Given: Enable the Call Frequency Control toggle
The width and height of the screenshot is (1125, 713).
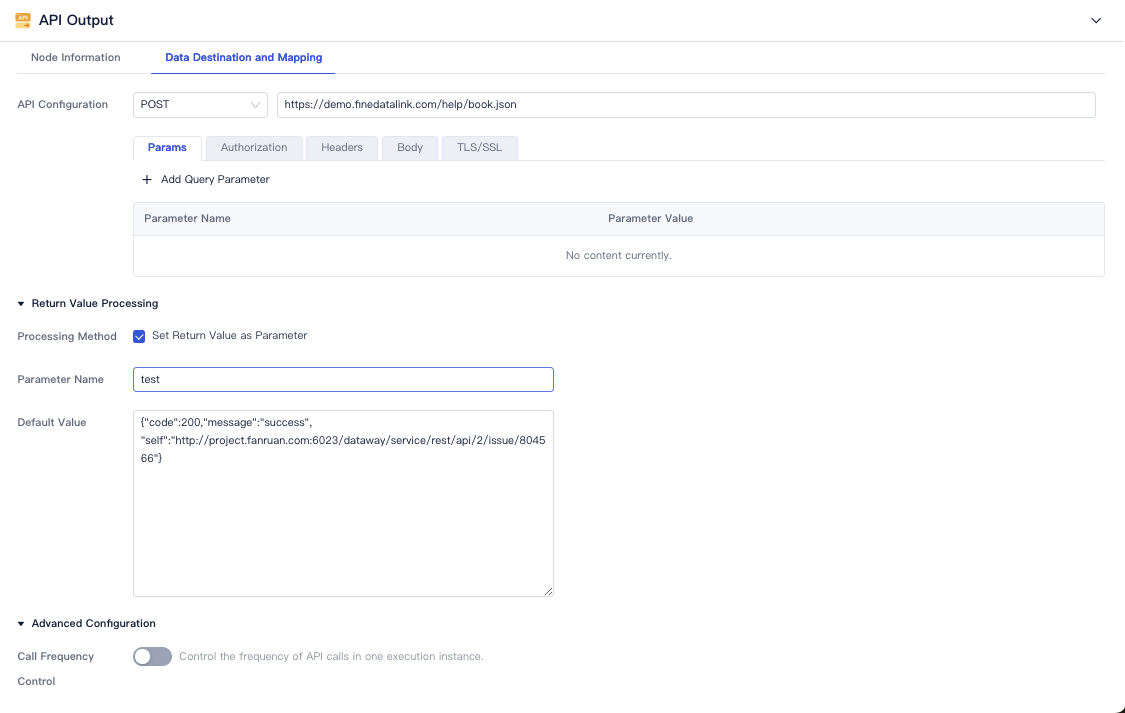Looking at the screenshot, I should click(x=152, y=656).
